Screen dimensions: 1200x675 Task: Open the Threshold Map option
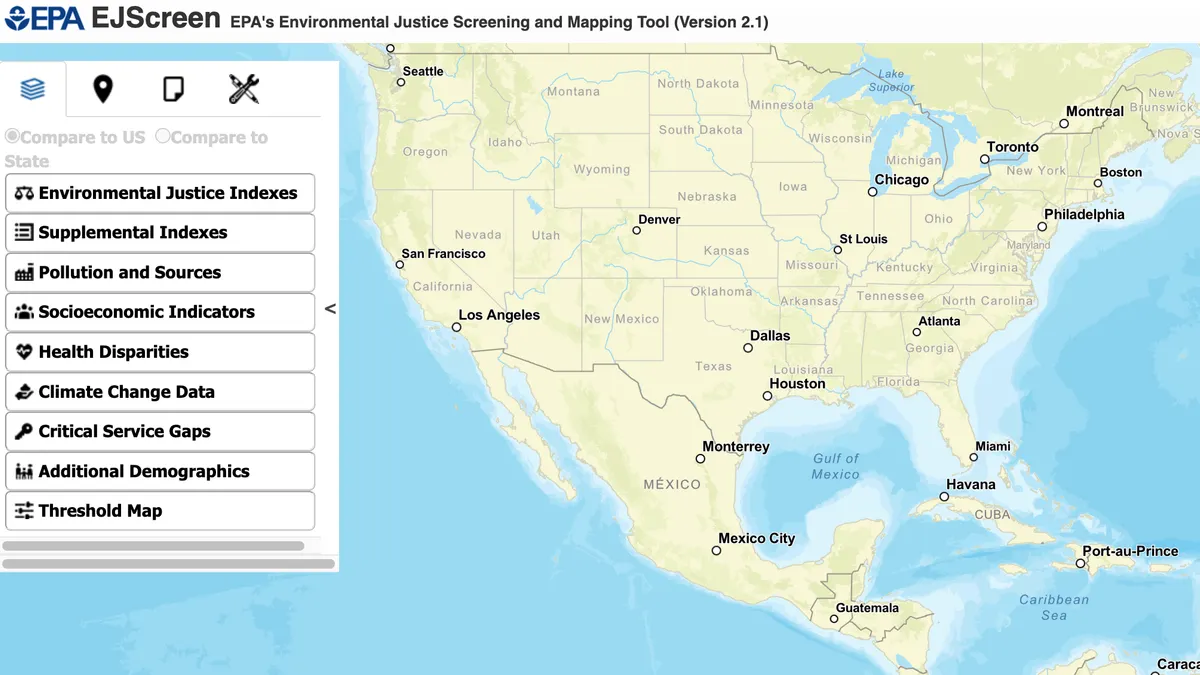tap(160, 511)
